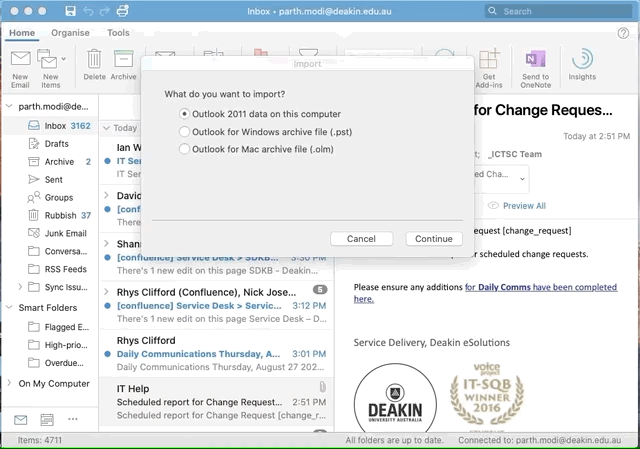The height and width of the screenshot is (449, 640).
Task: Open the Conversa... folder
Action: (51, 251)
